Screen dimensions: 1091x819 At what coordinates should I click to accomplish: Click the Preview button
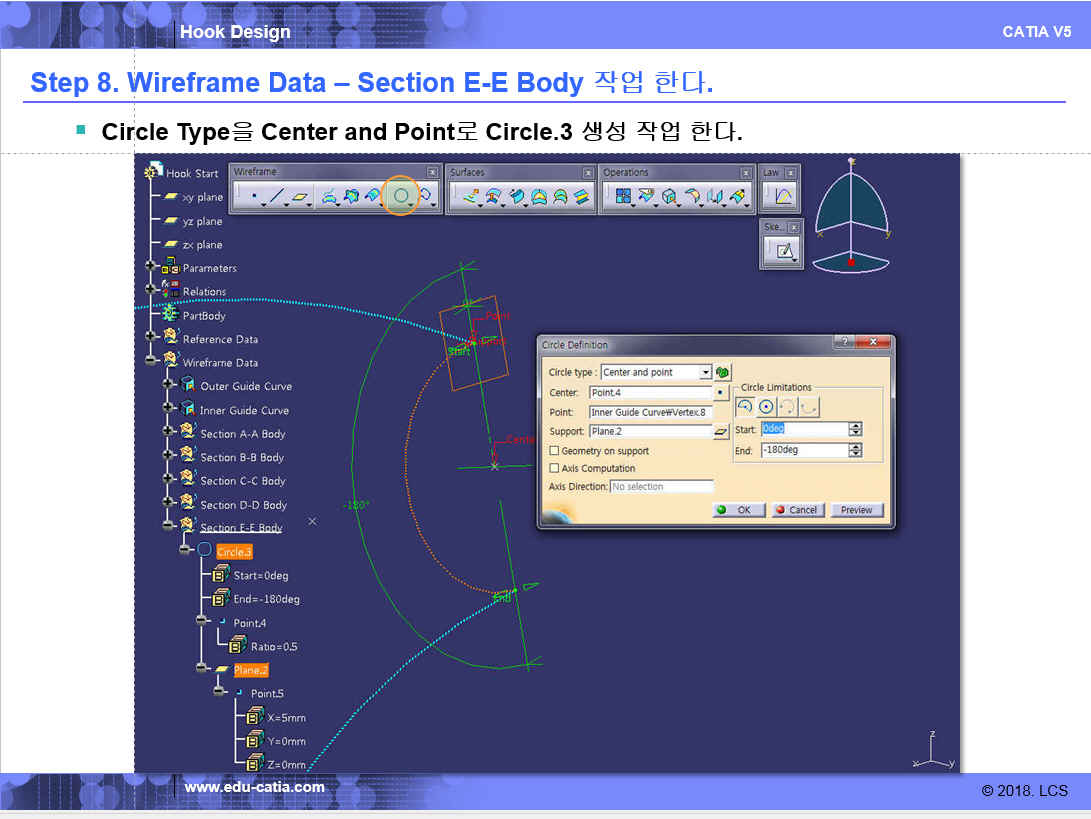coord(856,510)
